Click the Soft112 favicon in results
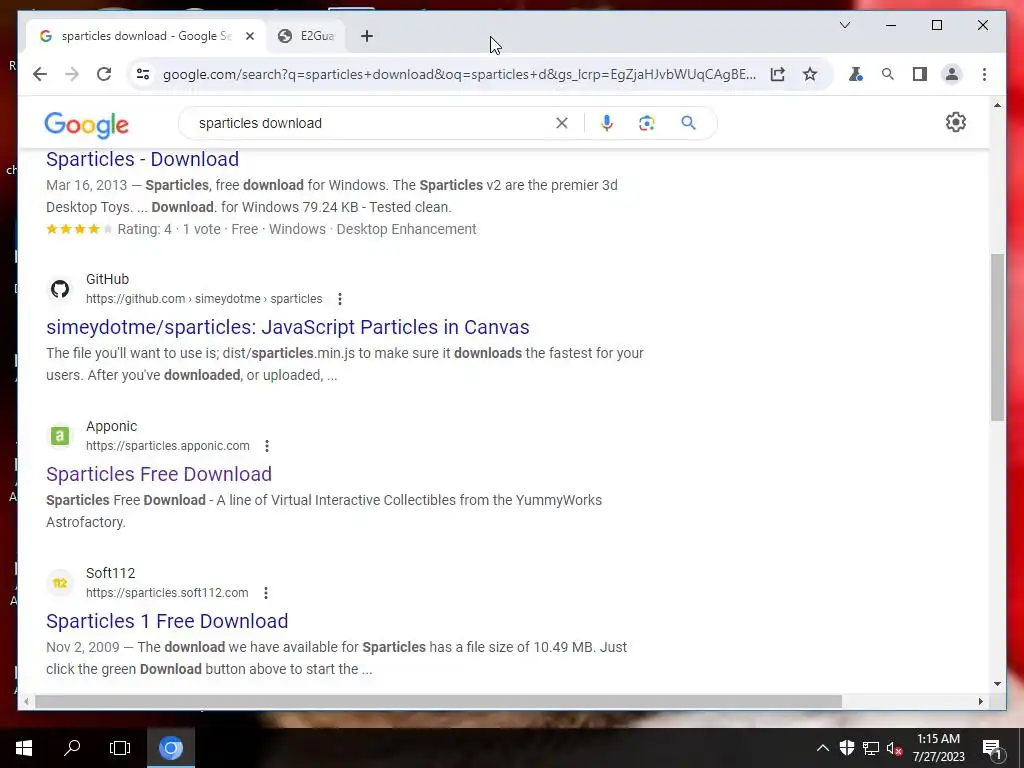 click(x=60, y=583)
